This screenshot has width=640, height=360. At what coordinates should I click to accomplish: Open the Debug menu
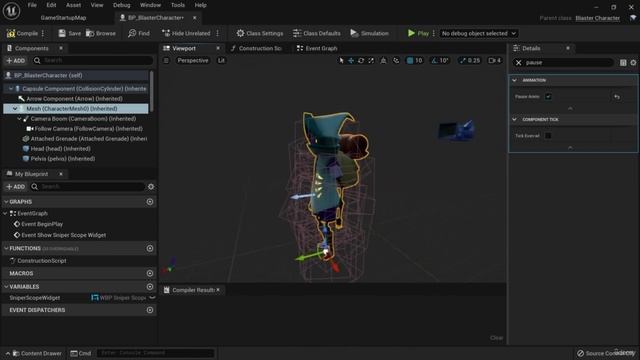(122, 5)
